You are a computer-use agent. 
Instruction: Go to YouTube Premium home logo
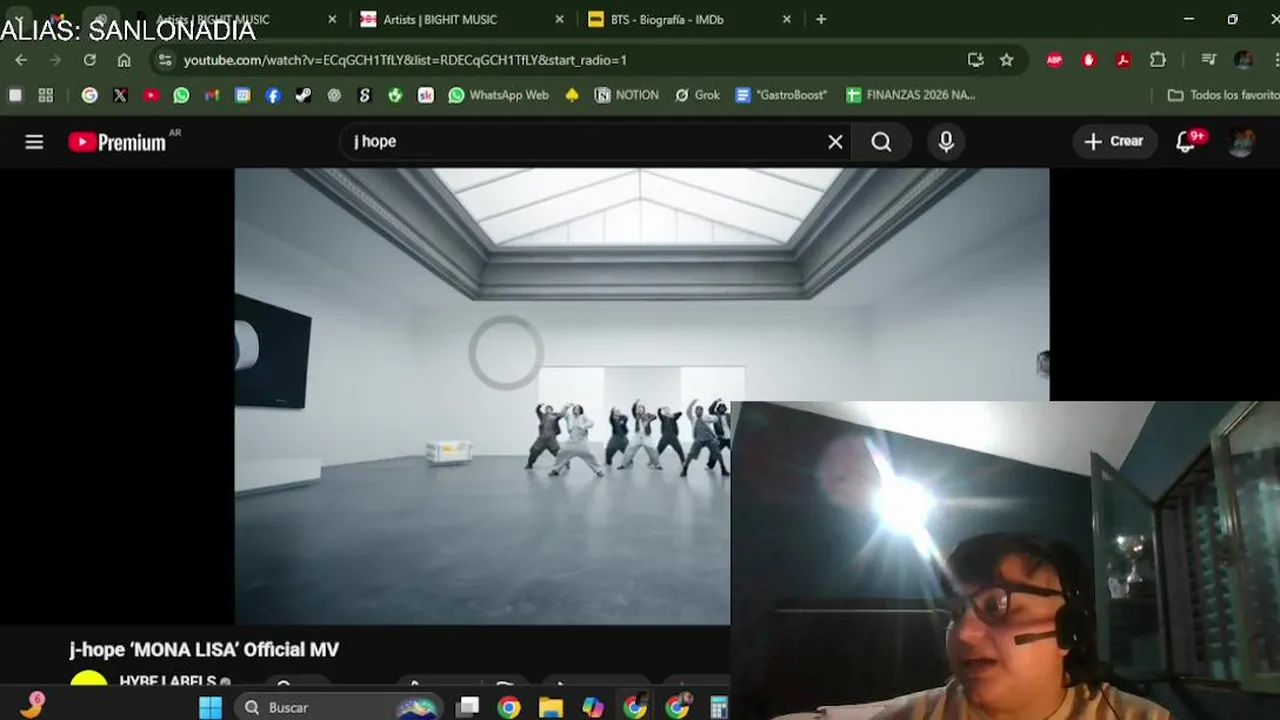click(x=118, y=142)
